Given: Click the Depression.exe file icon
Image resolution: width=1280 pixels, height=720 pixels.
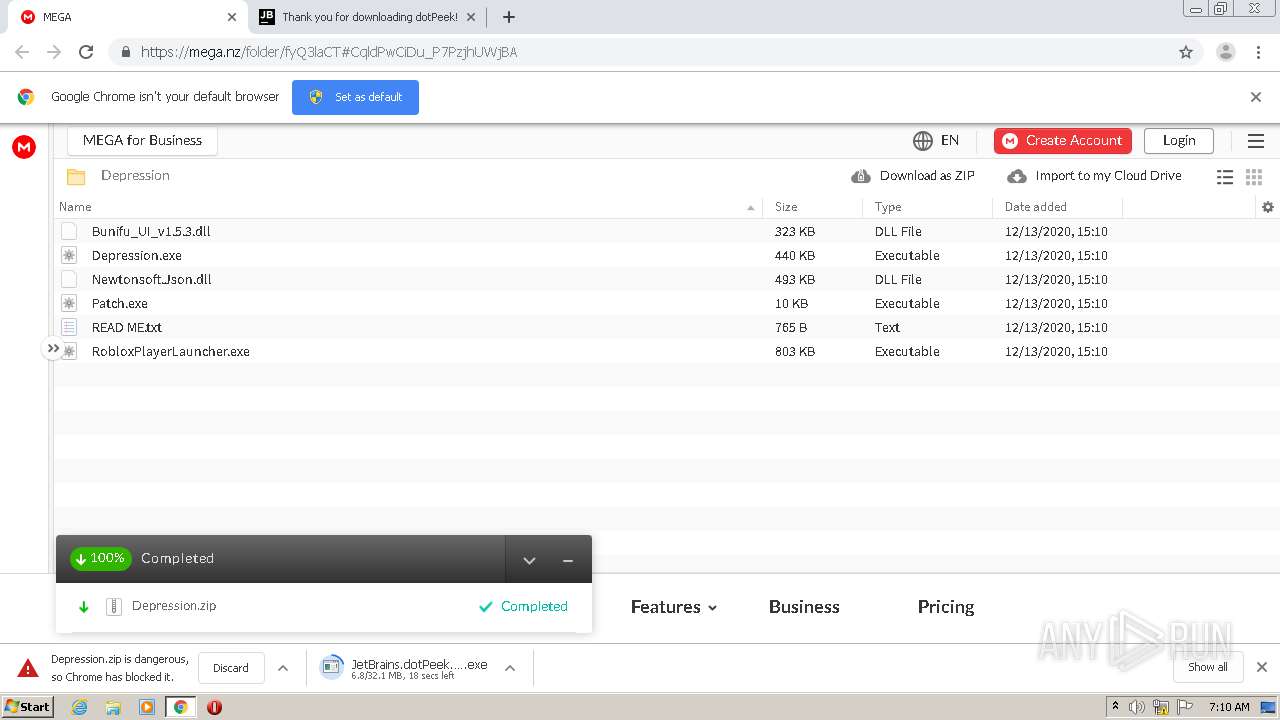Looking at the screenshot, I should (x=69, y=255).
